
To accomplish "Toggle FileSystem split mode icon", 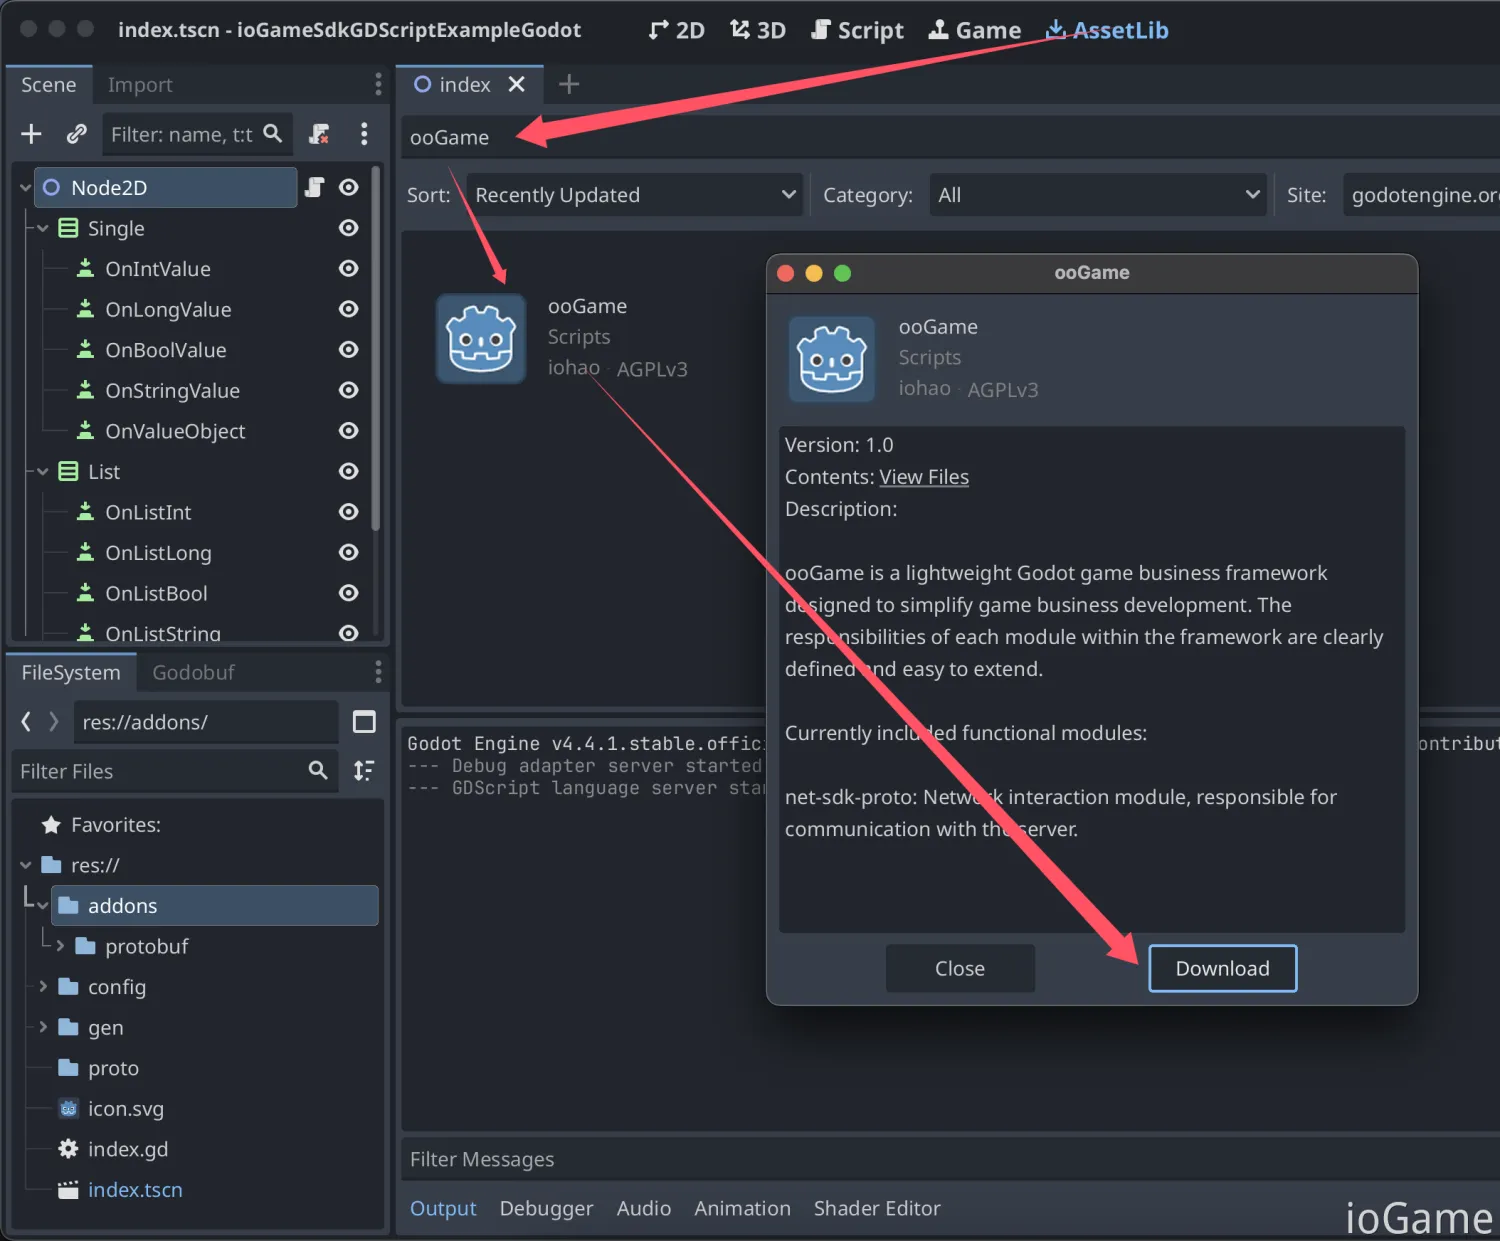I will (x=364, y=722).
